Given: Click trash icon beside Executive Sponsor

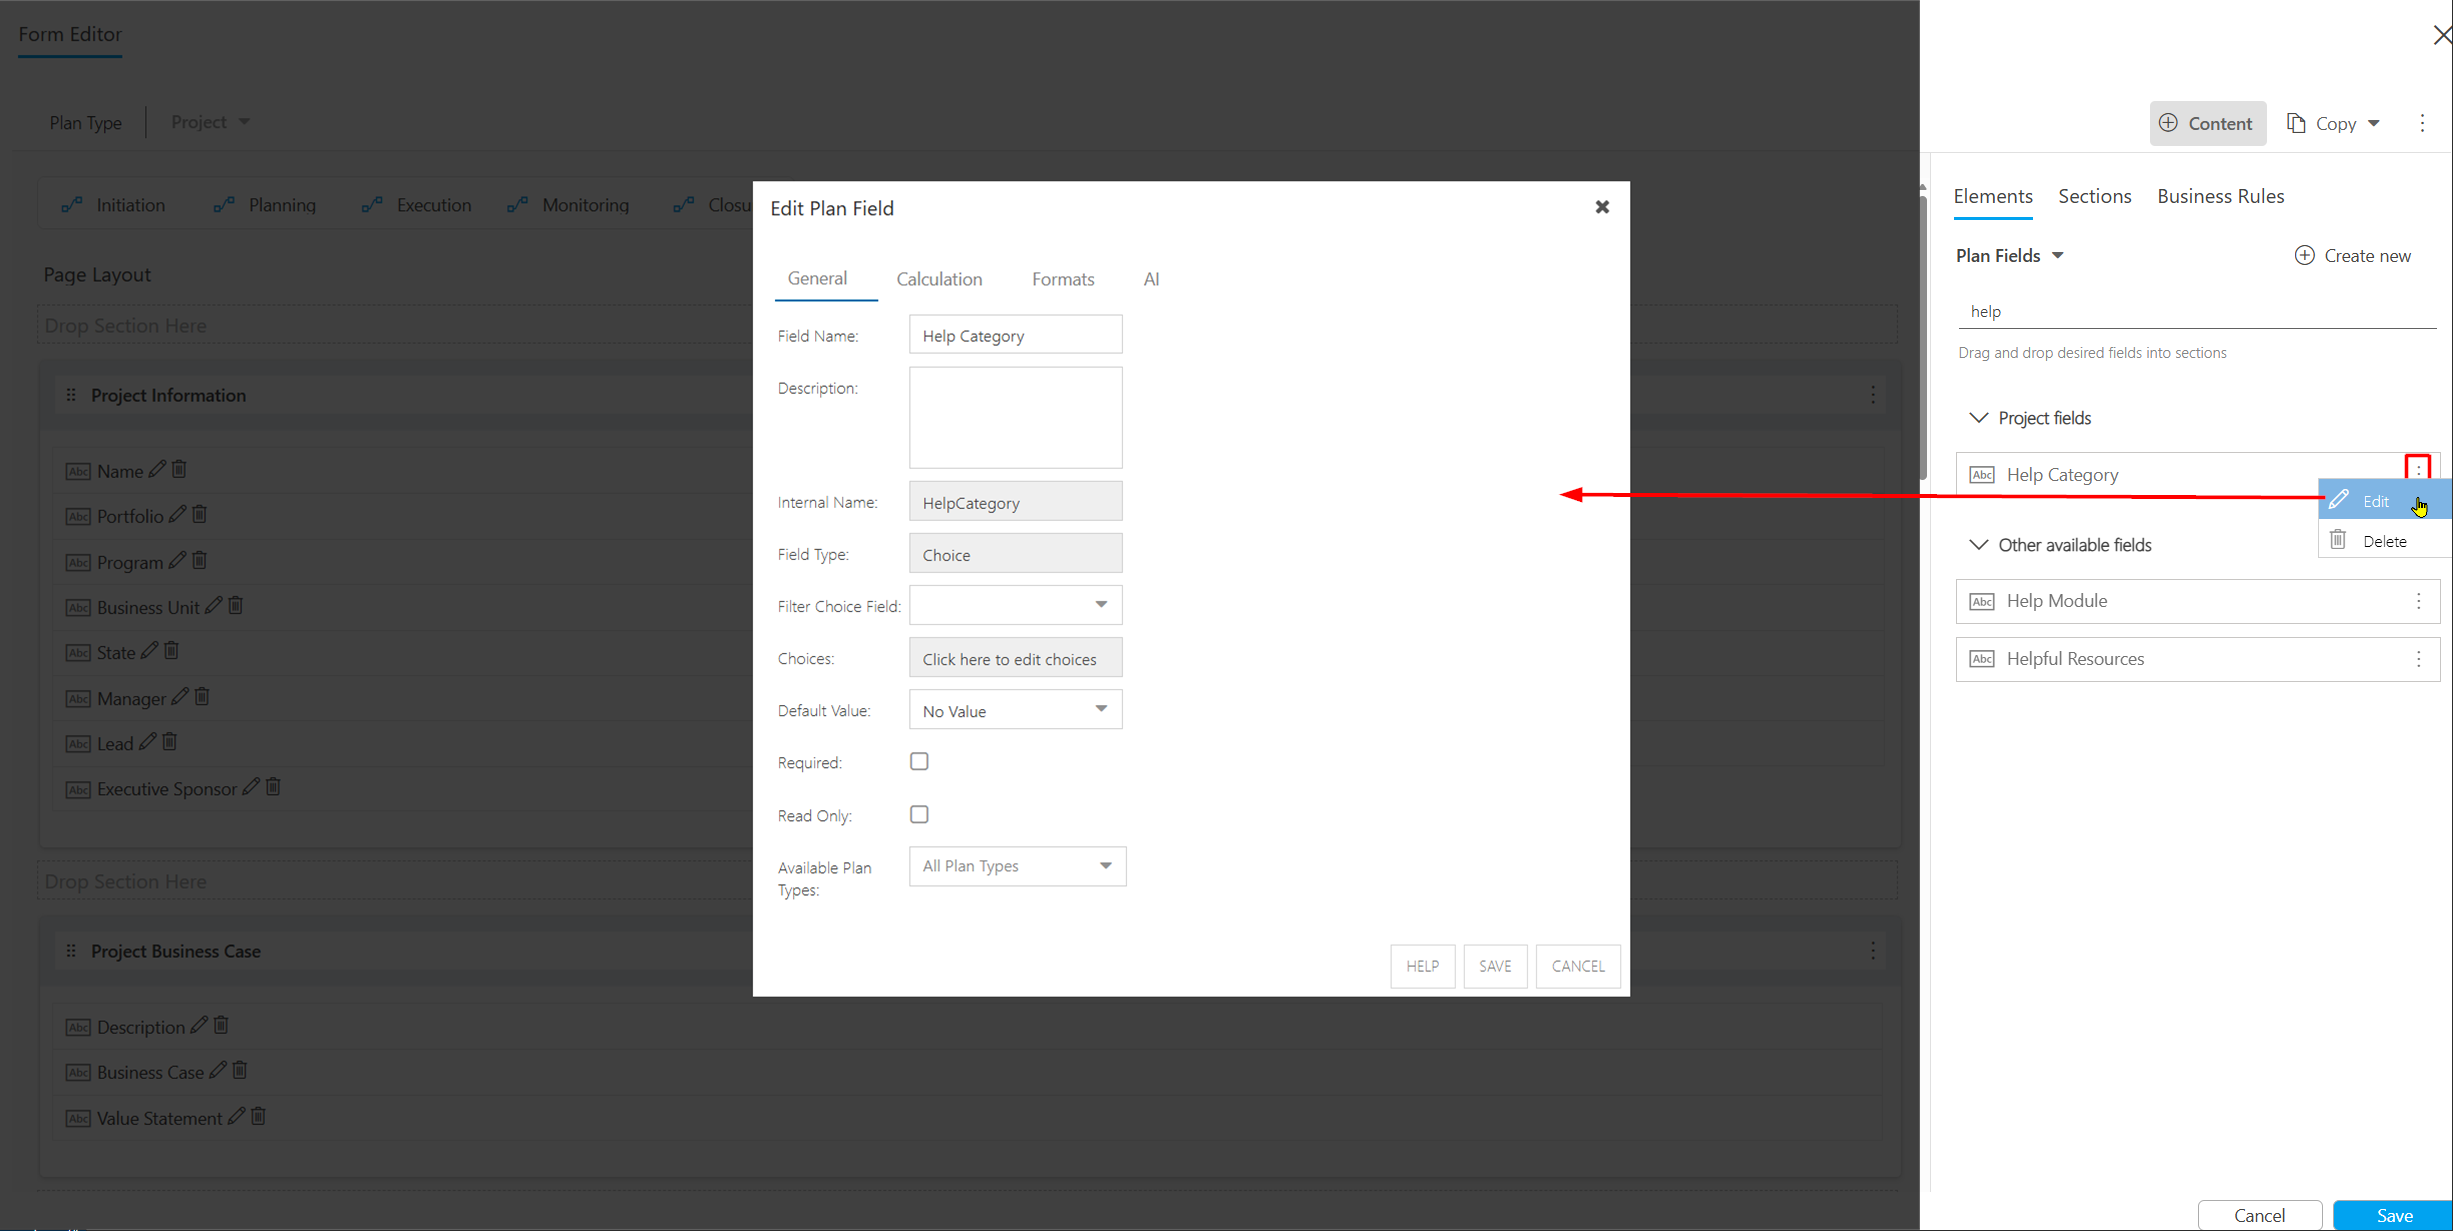Looking at the screenshot, I should (x=273, y=787).
